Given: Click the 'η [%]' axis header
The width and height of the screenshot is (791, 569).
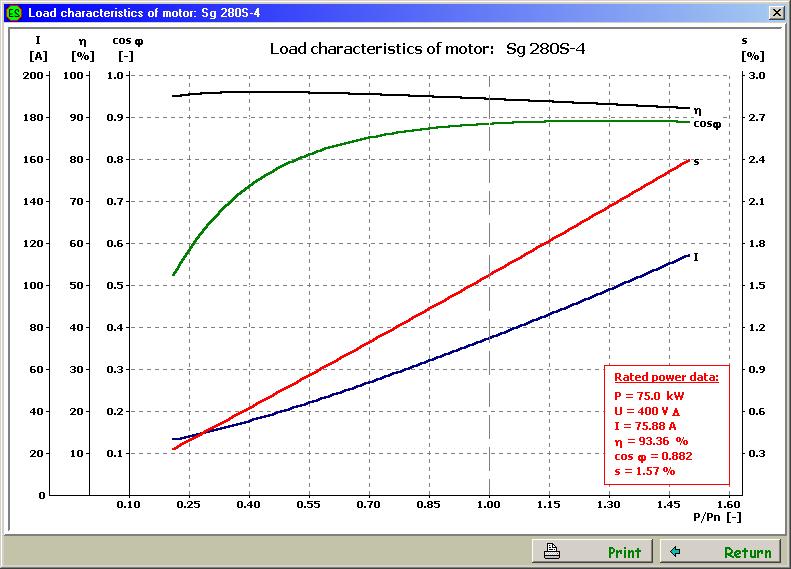Looking at the screenshot, I should 83,49.
